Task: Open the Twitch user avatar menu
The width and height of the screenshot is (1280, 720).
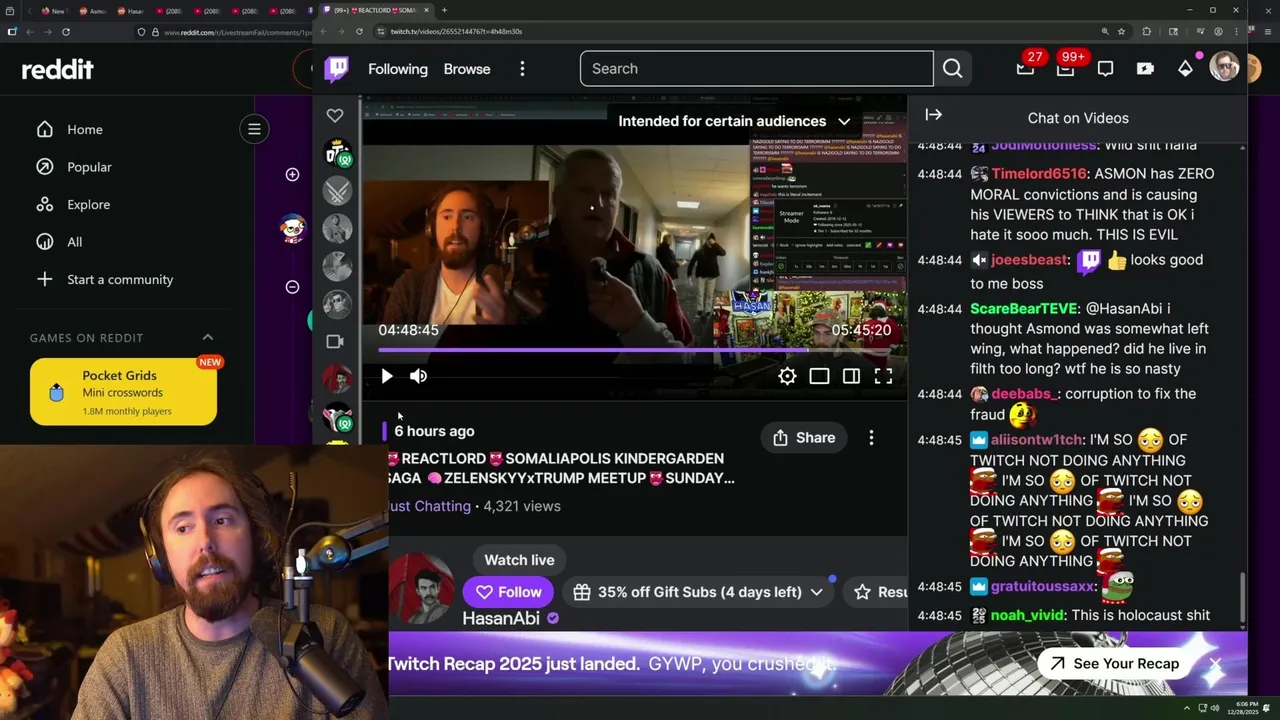Action: (x=1224, y=68)
